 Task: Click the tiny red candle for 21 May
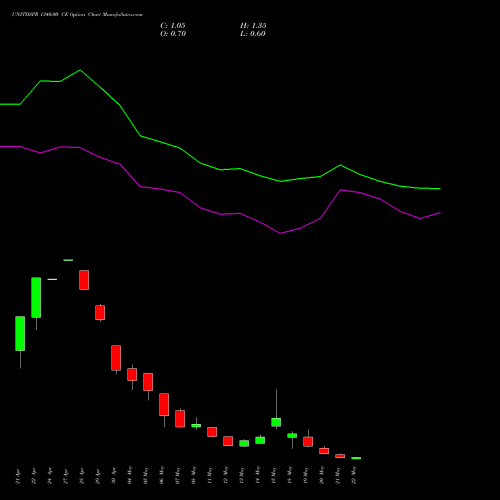tap(340, 456)
